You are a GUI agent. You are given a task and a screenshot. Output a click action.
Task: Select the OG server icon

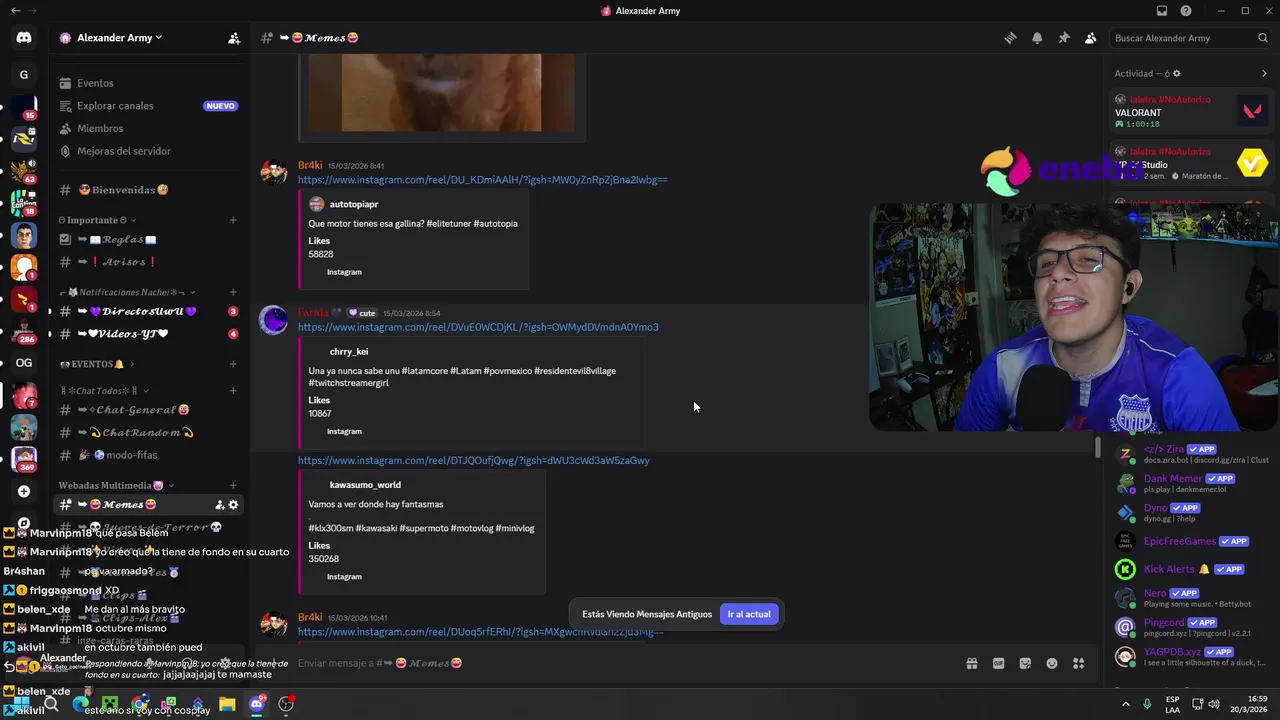pyautogui.click(x=24, y=363)
